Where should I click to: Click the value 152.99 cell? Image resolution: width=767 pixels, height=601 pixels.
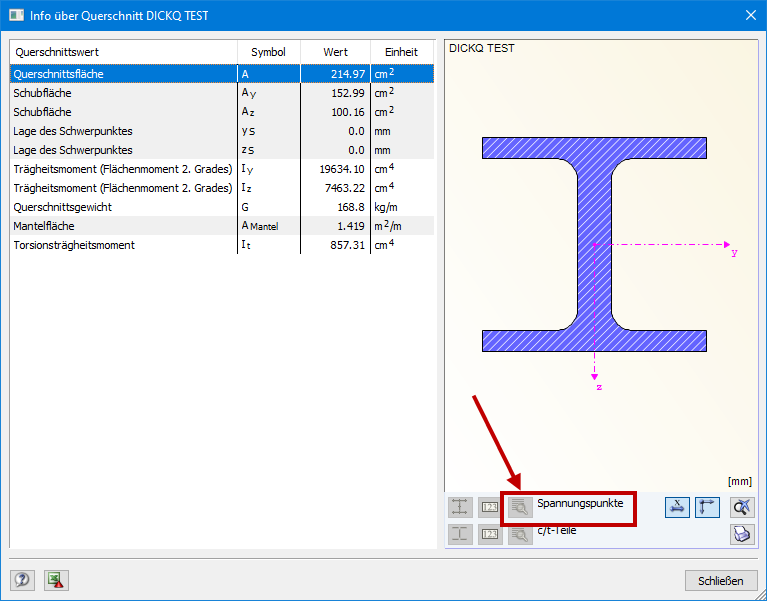click(336, 93)
